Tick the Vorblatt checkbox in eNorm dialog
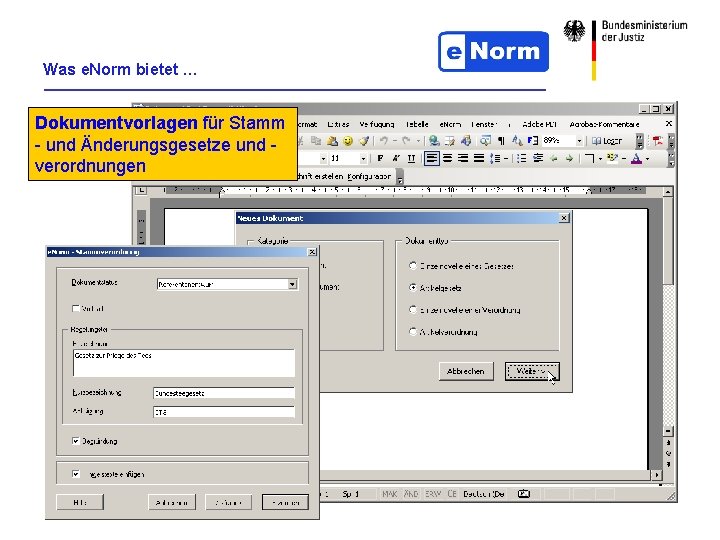720x540 pixels. point(76,309)
